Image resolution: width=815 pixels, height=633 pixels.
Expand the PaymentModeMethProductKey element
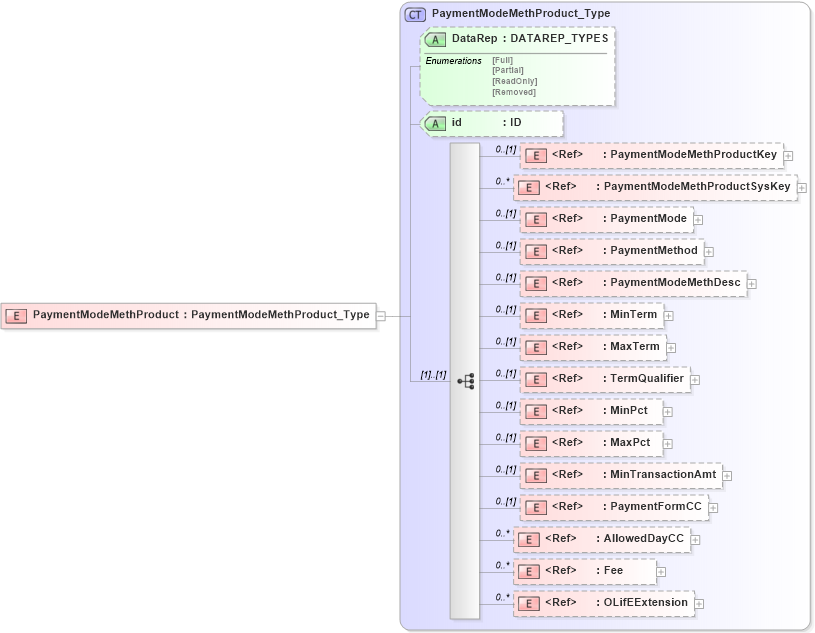(789, 155)
